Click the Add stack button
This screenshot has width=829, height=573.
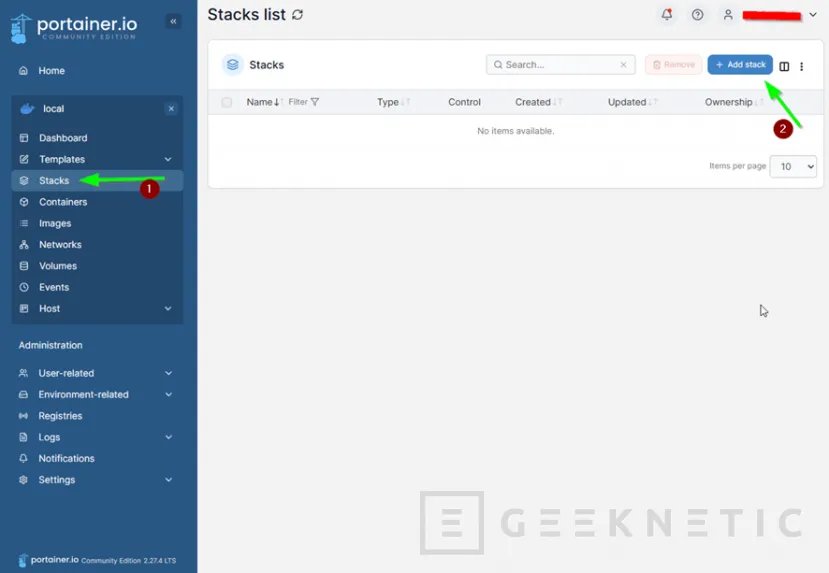tap(740, 64)
